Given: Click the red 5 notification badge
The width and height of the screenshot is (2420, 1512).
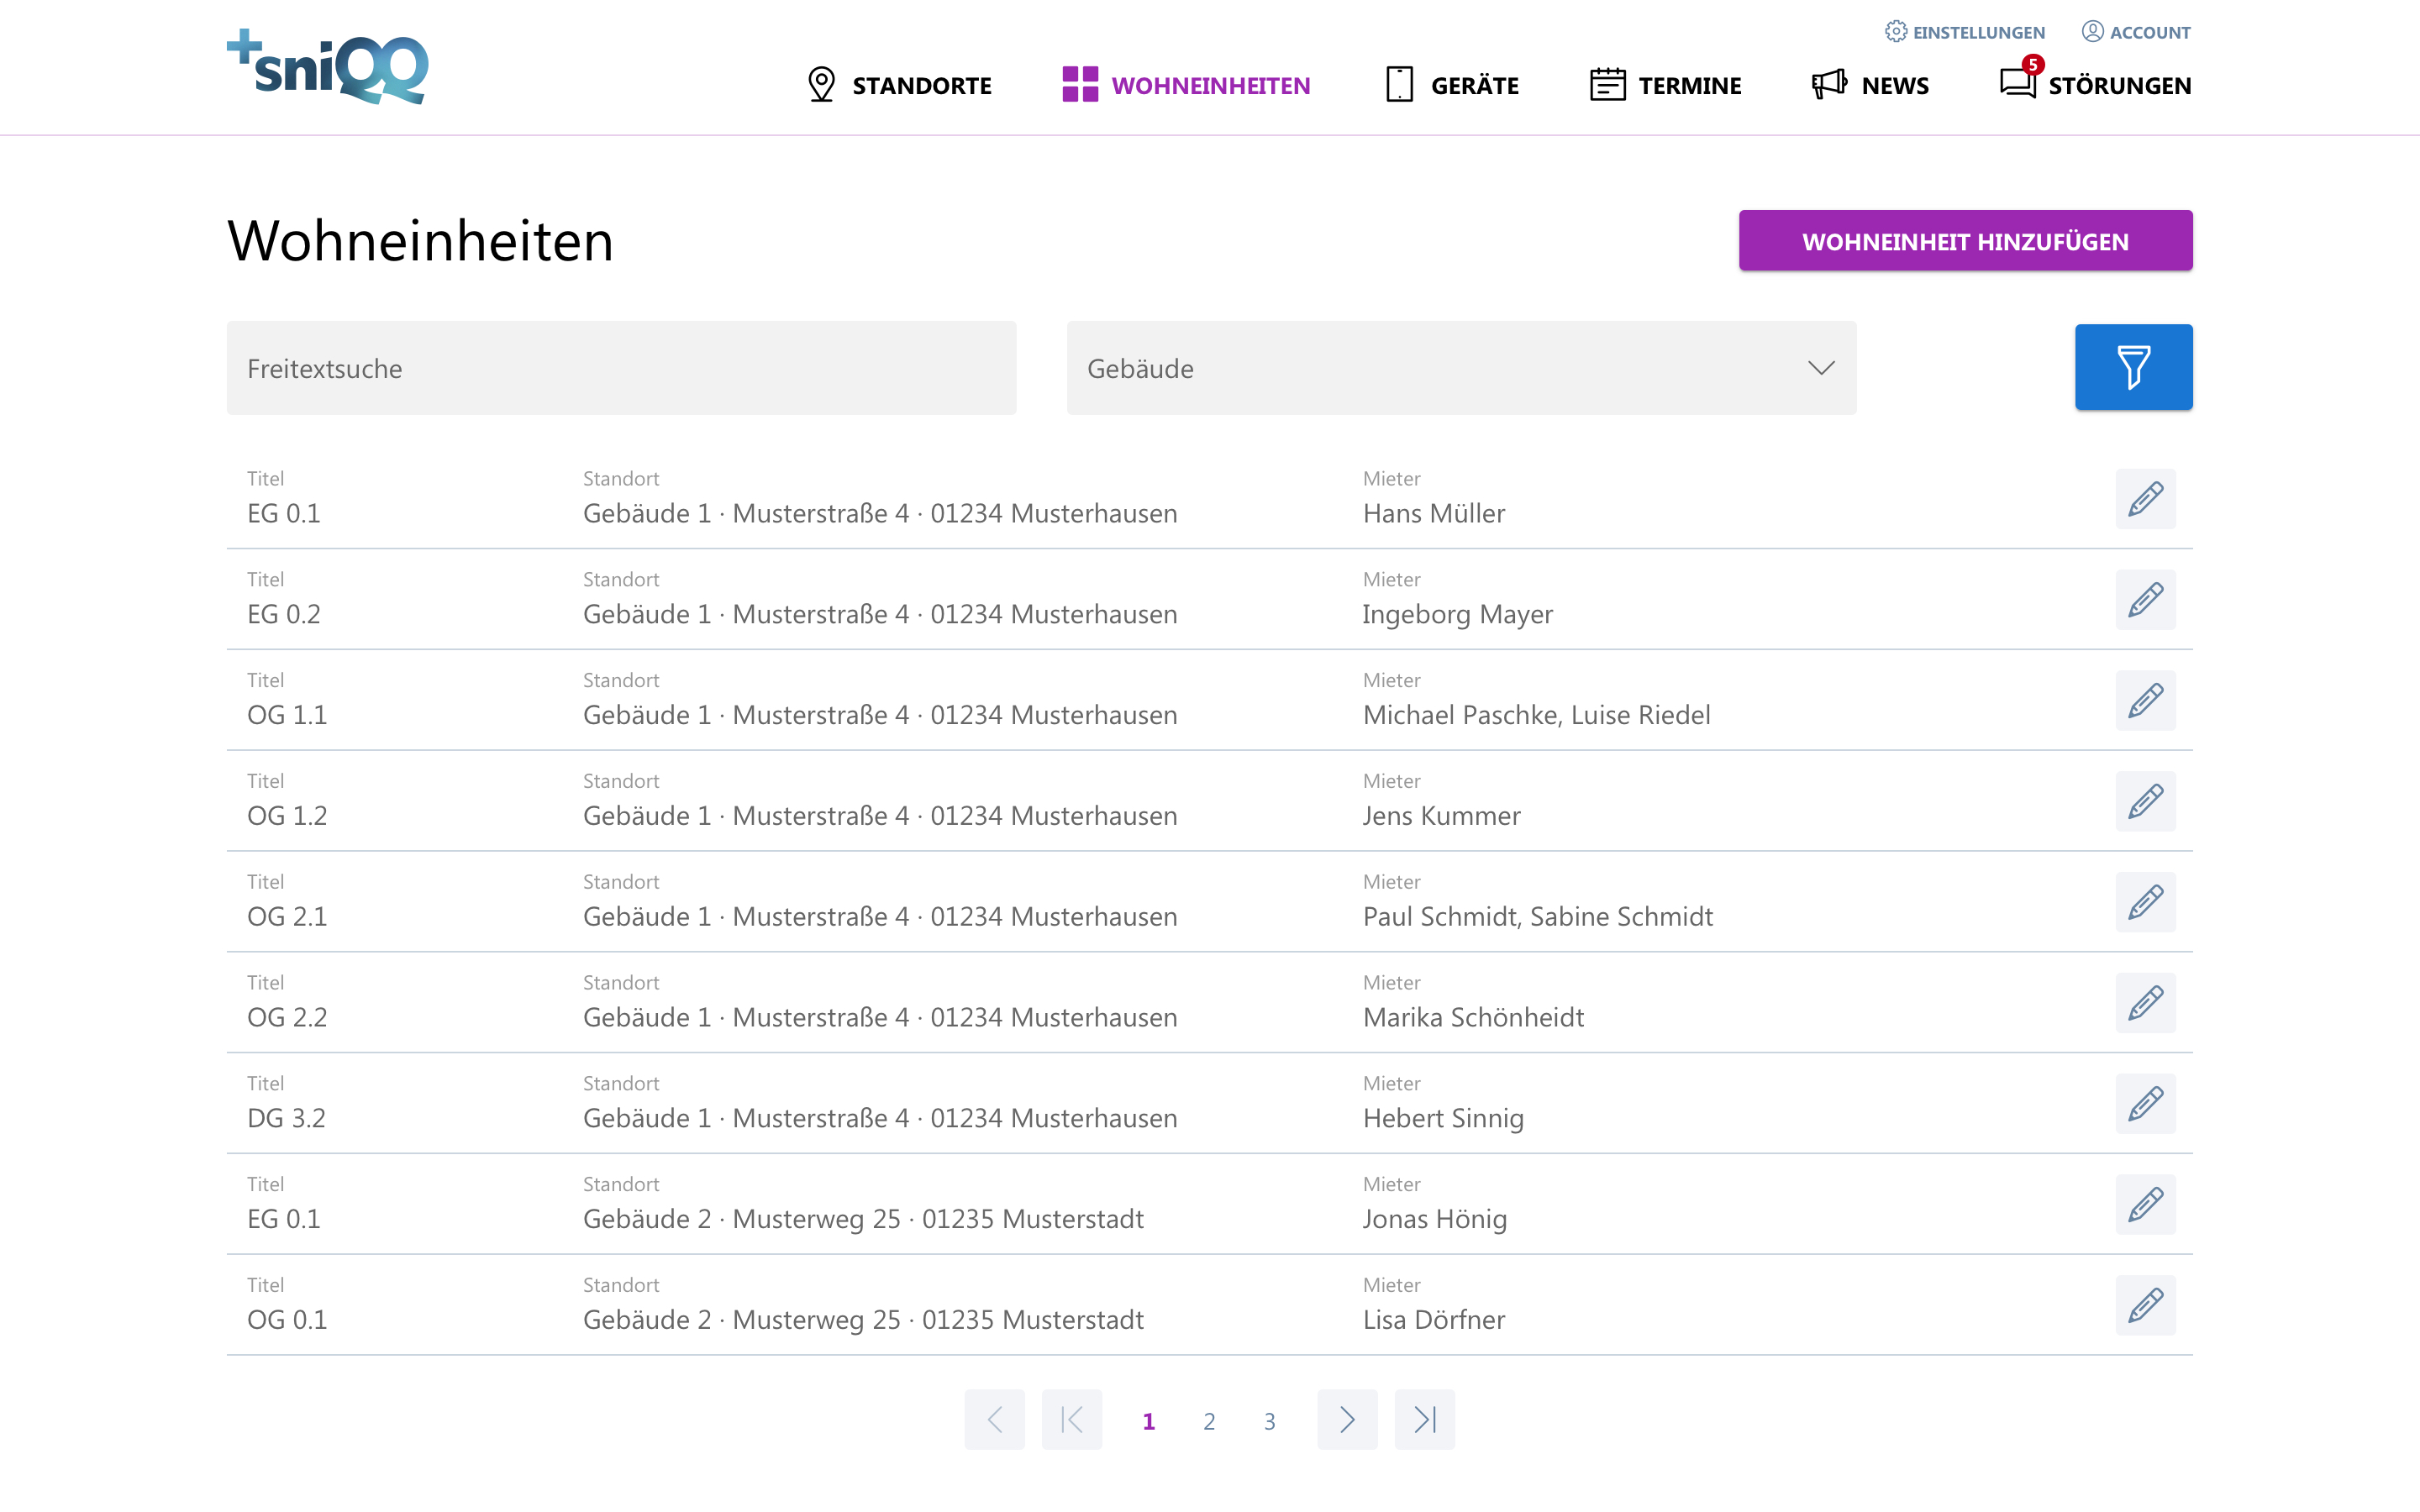Looking at the screenshot, I should 2032,64.
